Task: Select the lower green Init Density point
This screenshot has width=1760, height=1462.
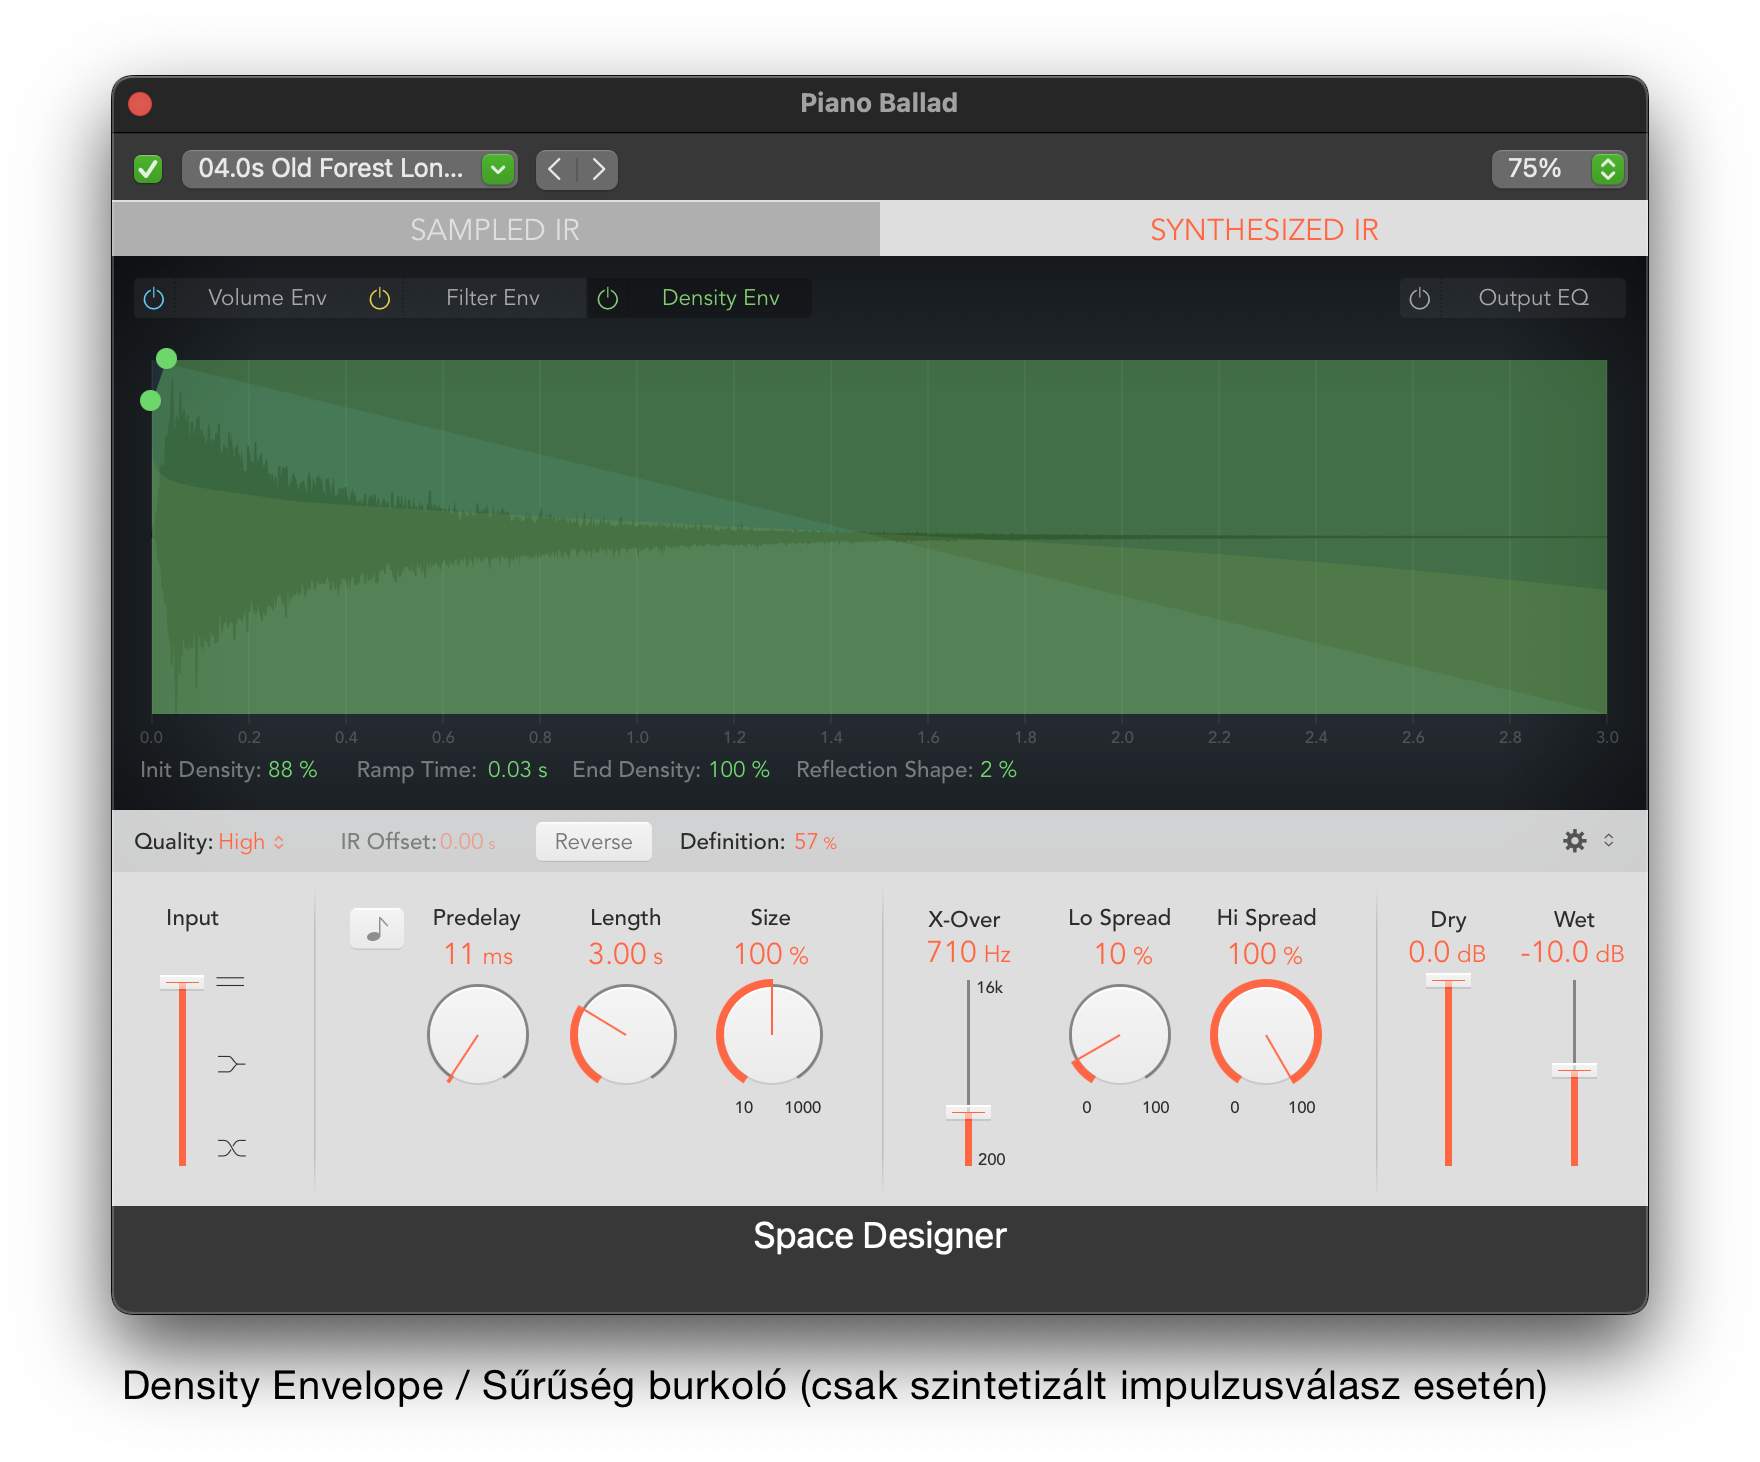Action: [x=151, y=401]
